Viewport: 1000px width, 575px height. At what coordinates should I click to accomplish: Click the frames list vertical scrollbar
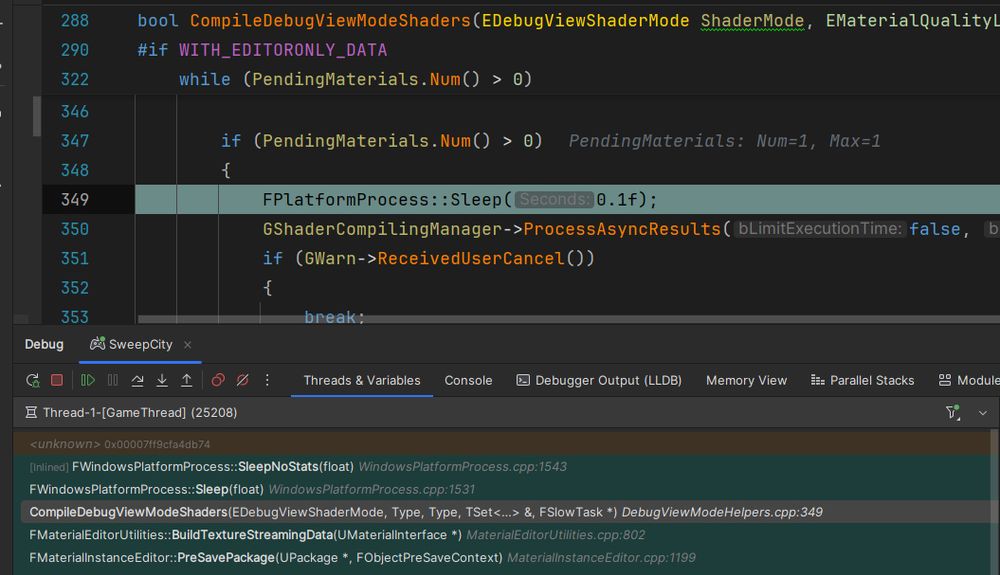tap(994, 501)
